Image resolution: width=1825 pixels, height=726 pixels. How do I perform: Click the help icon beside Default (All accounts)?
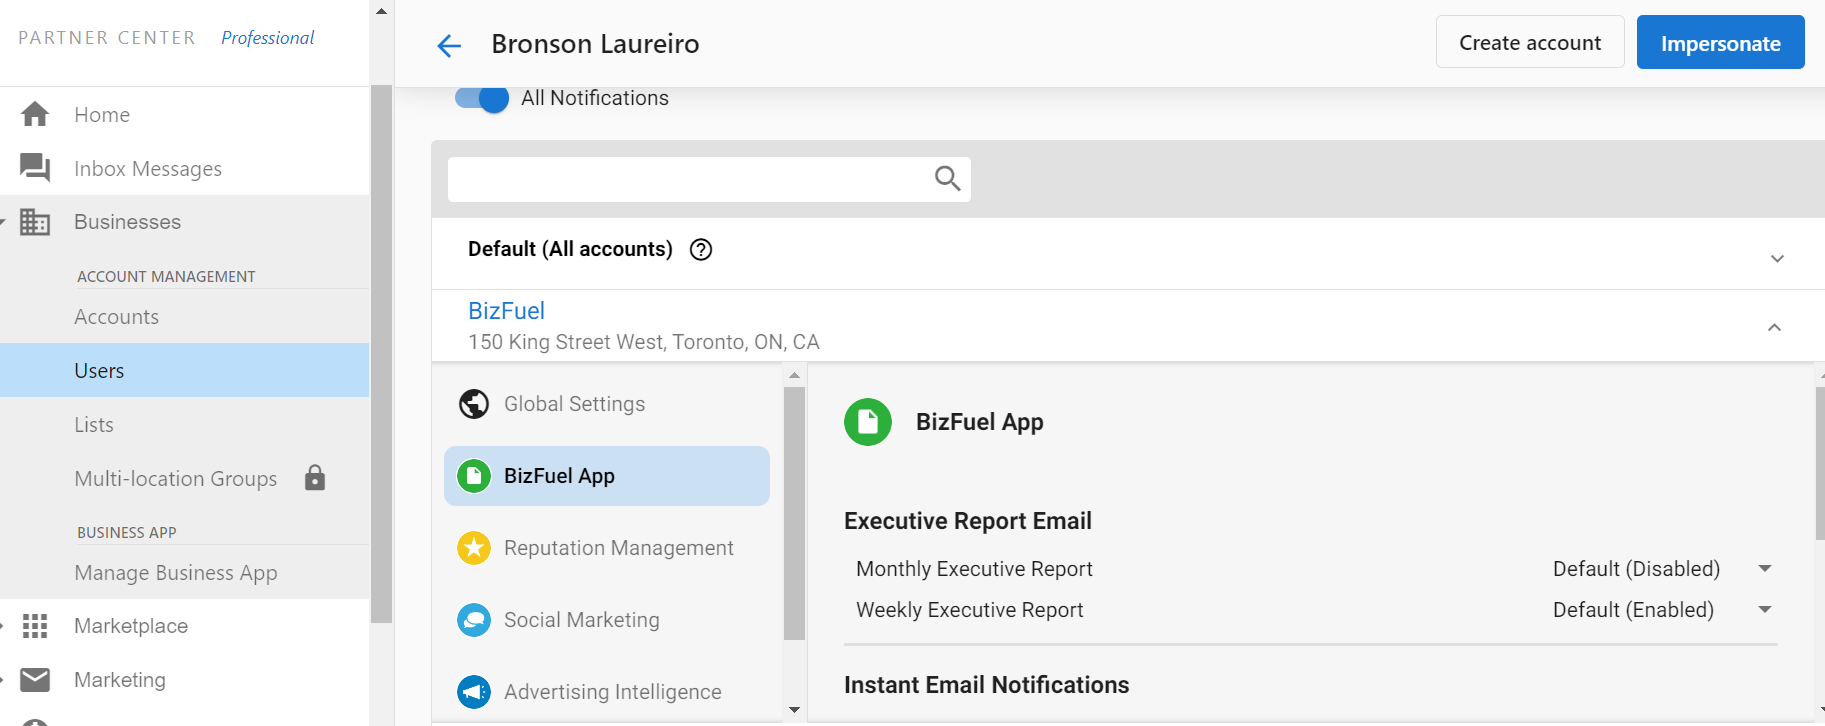point(701,249)
